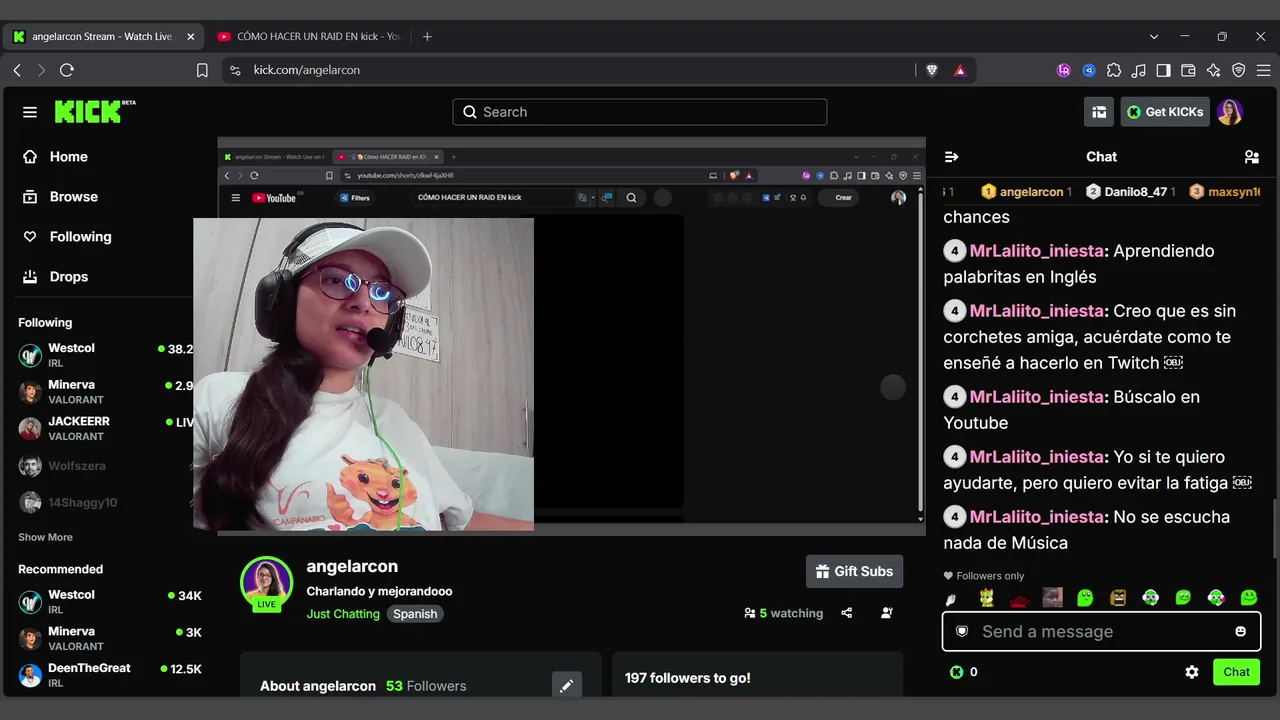Open Brave Wallet icon
This screenshot has height=720, width=1280.
[1189, 70]
